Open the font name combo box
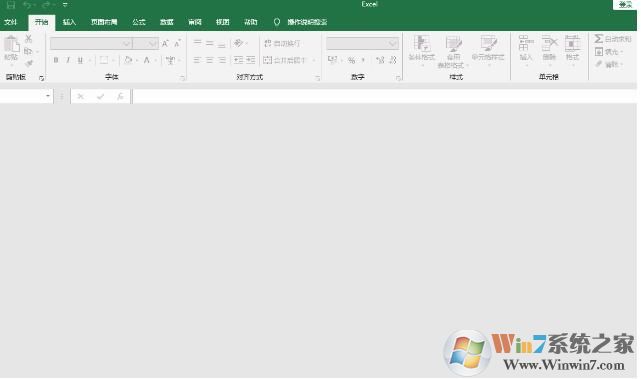The height and width of the screenshot is (379, 641). (x=91, y=43)
